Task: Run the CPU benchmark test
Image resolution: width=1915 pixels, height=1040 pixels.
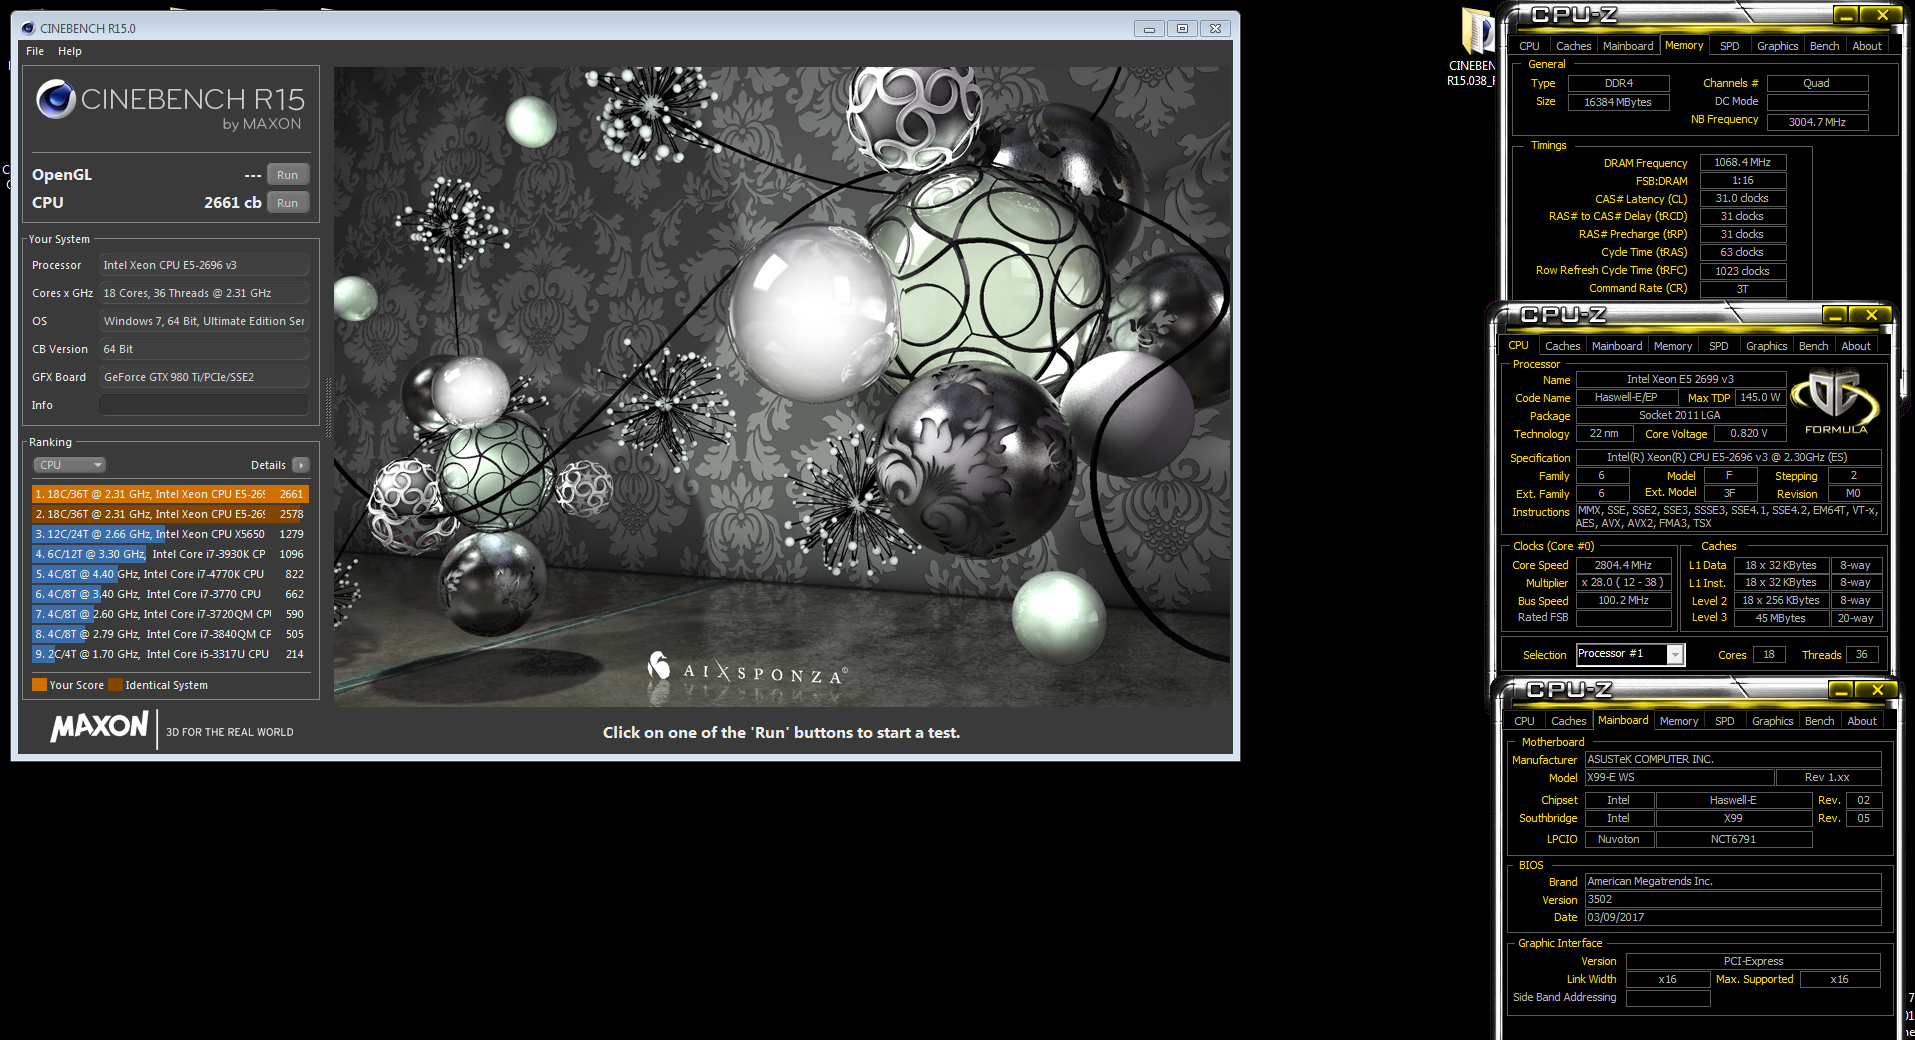Action: point(288,203)
